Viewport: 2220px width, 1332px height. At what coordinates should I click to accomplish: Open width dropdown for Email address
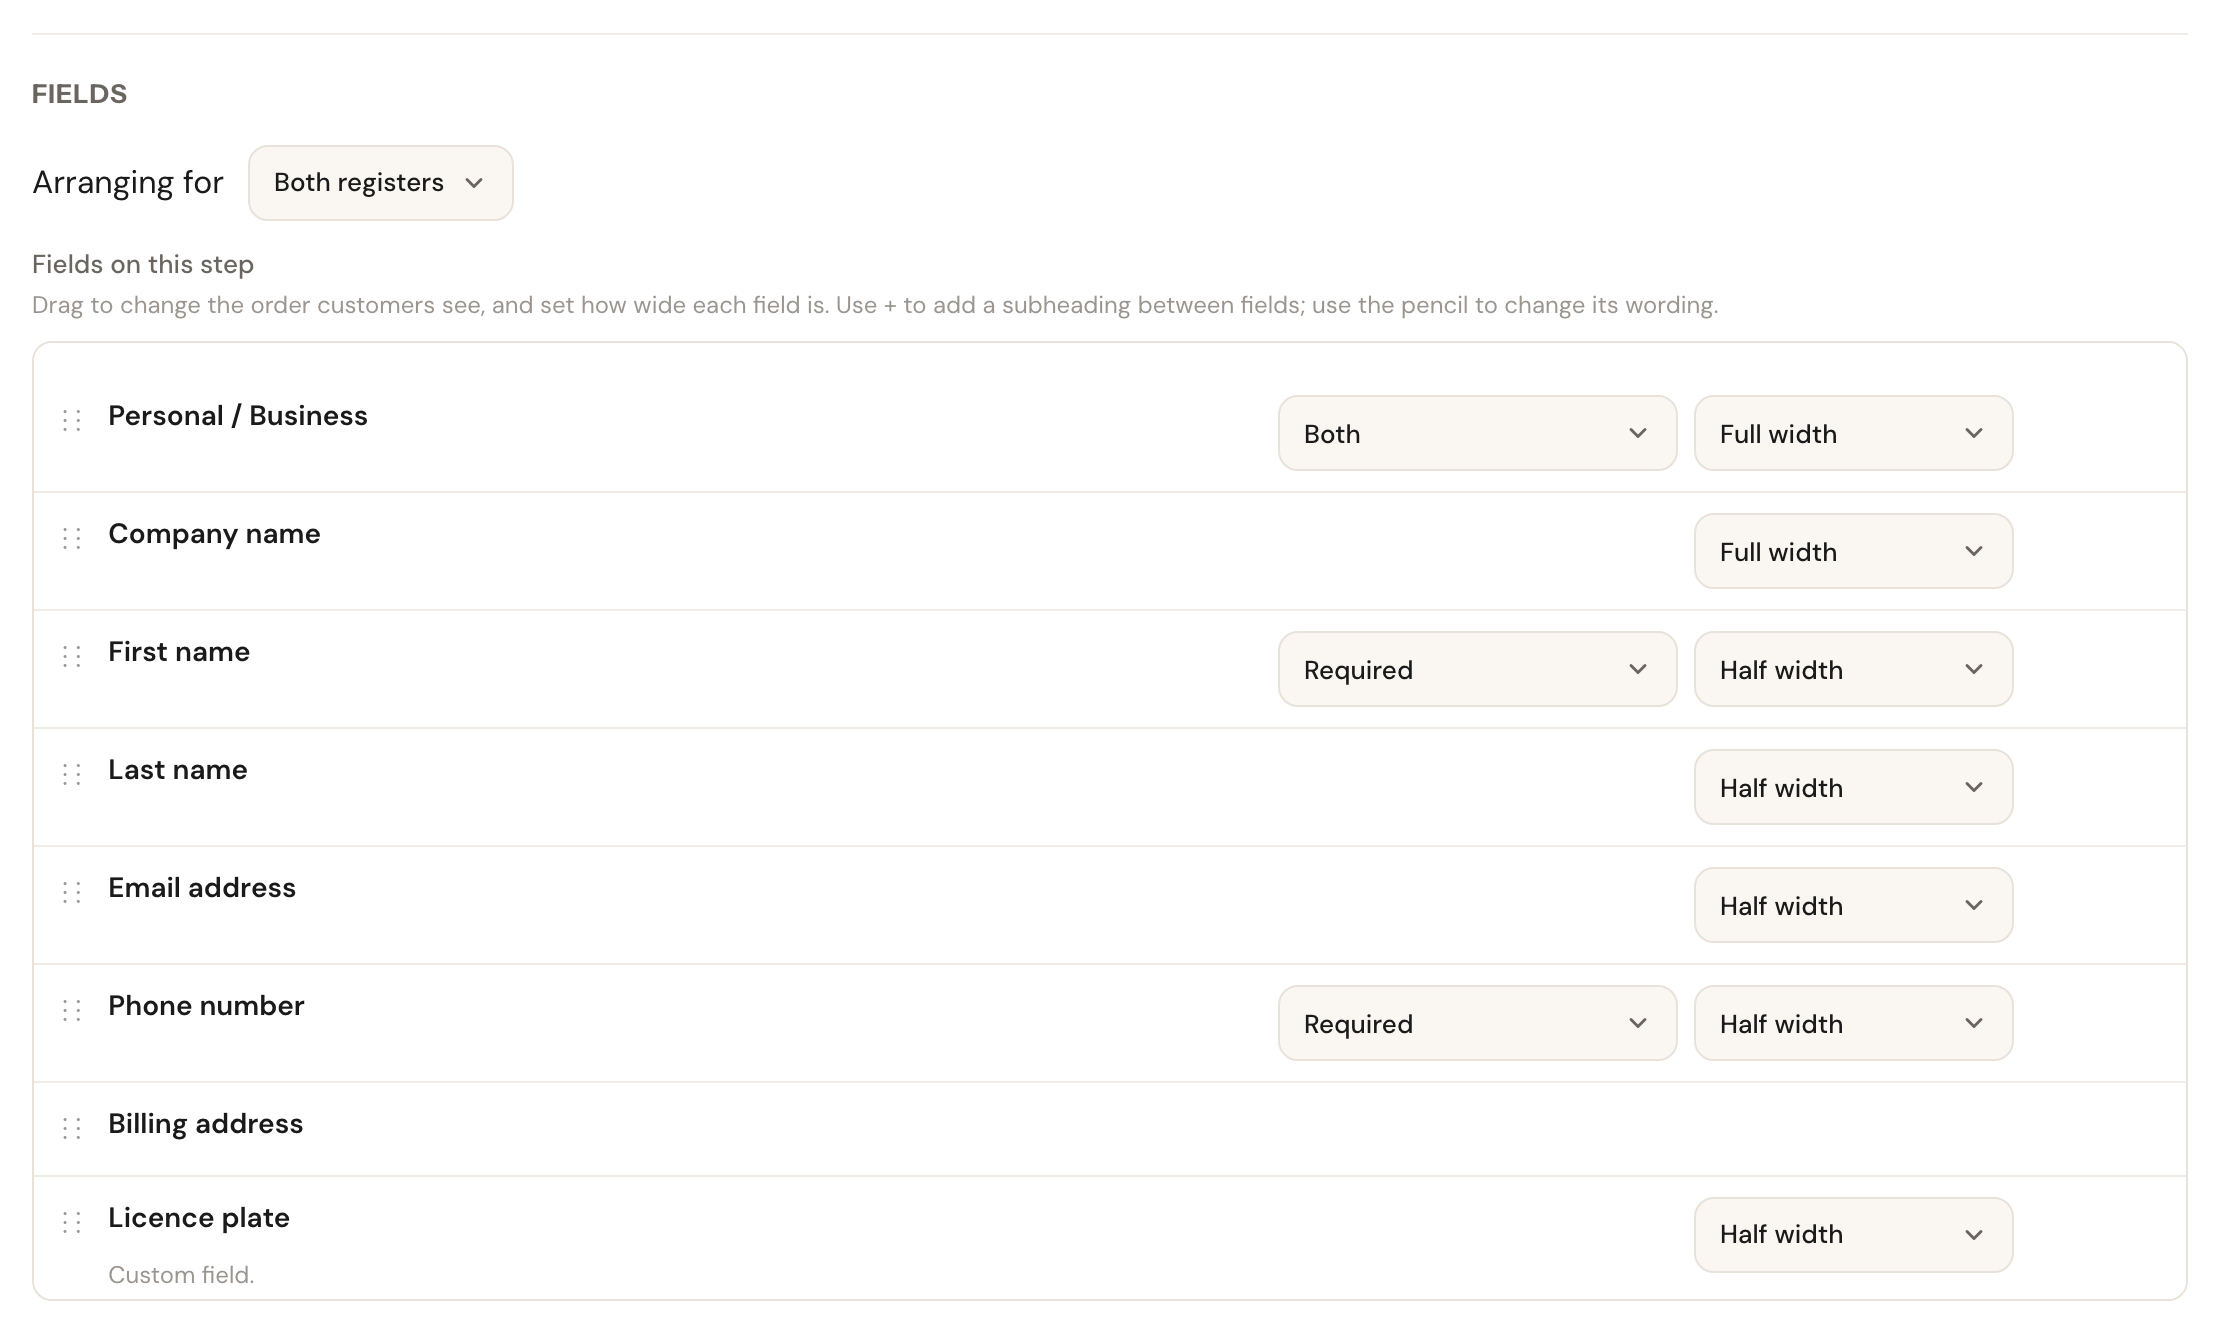tap(1853, 905)
